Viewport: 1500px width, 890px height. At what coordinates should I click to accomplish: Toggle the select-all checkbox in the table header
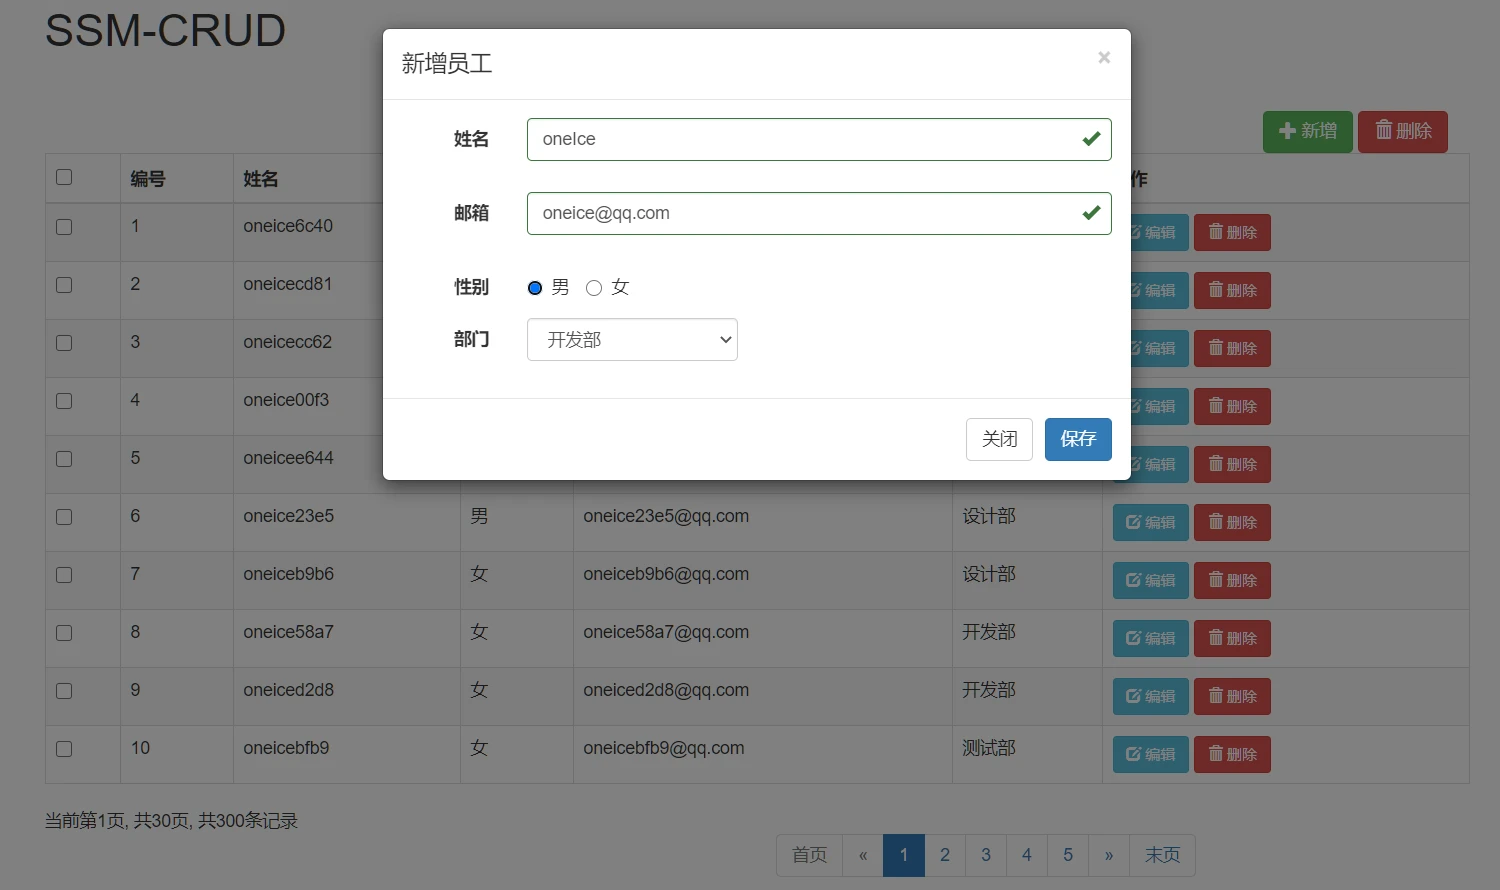(x=64, y=176)
